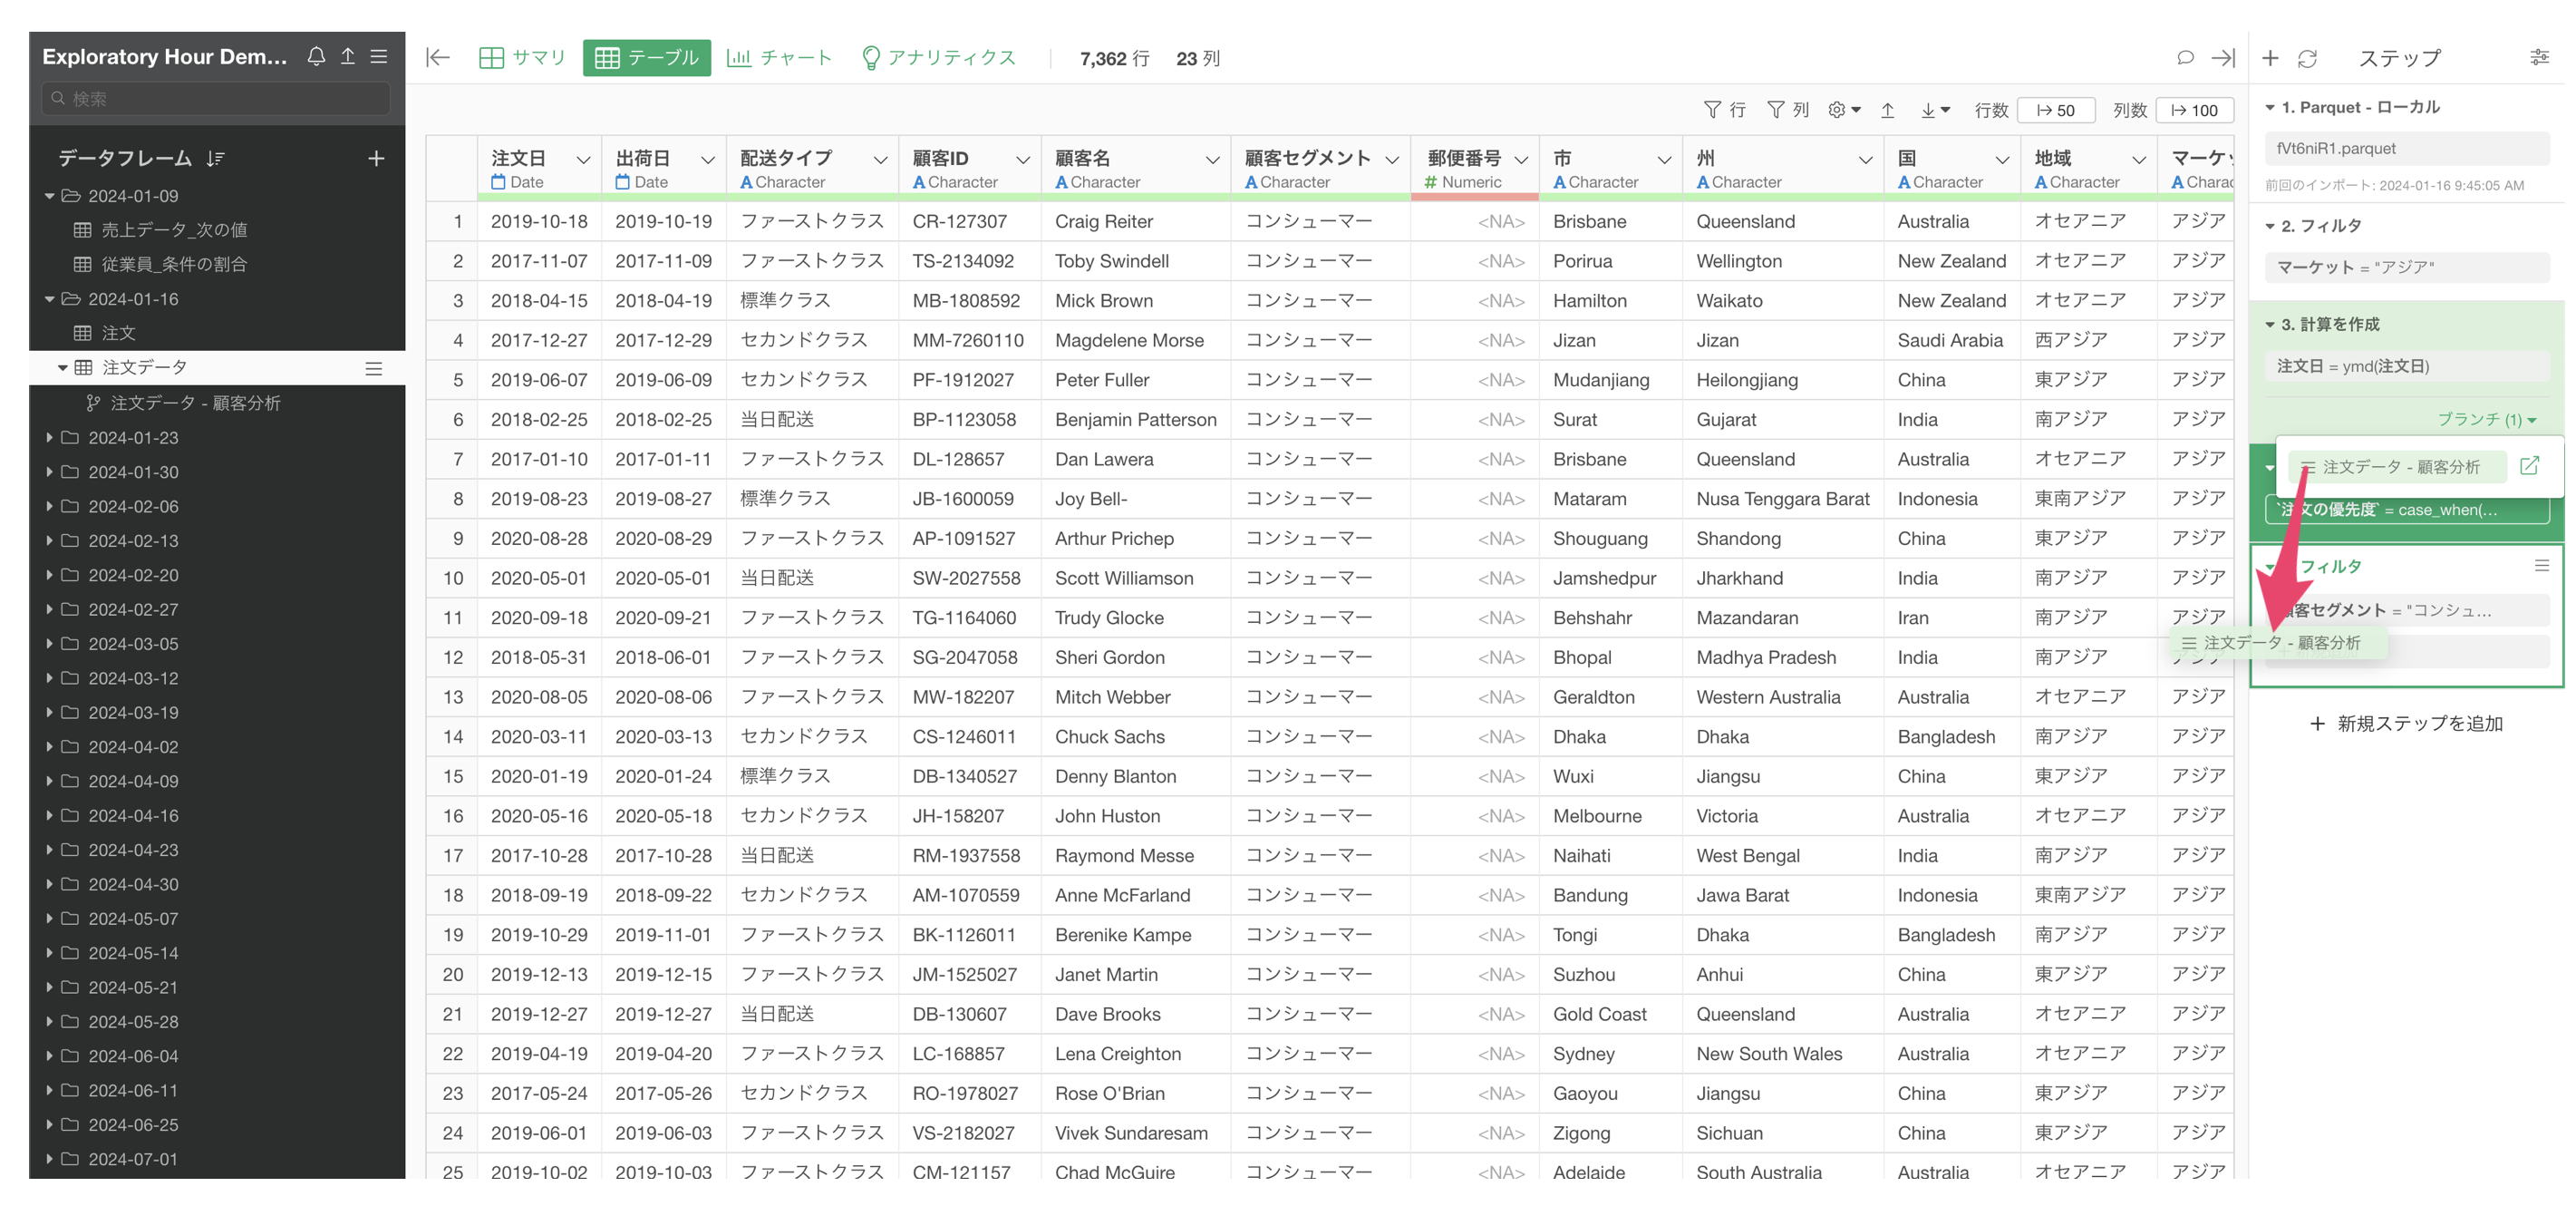
Task: Open step panel settings sliders icon
Action: click(x=2539, y=58)
